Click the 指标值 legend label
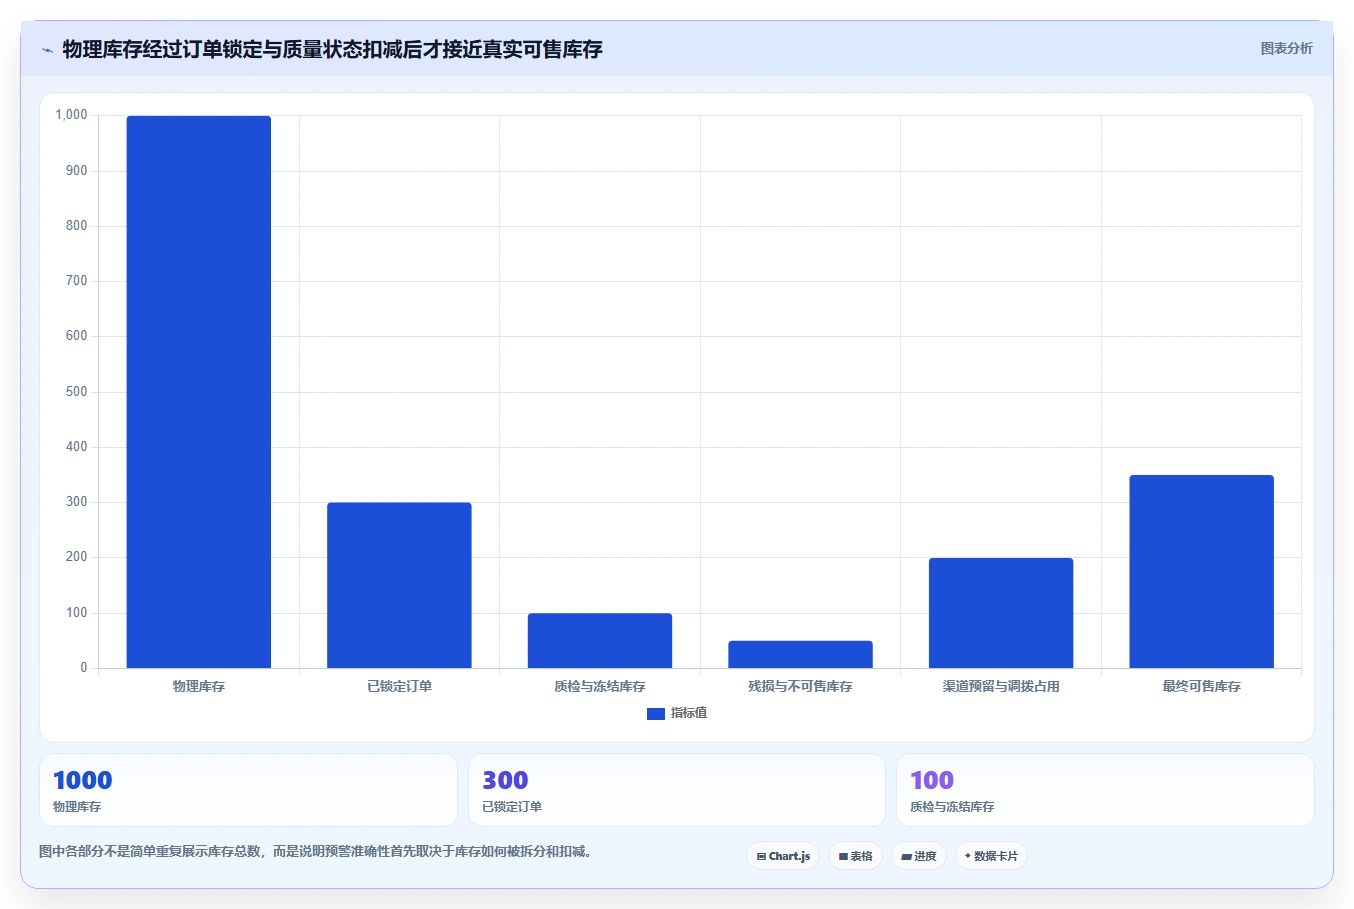Viewport: 1354px width, 909px height. 689,713
